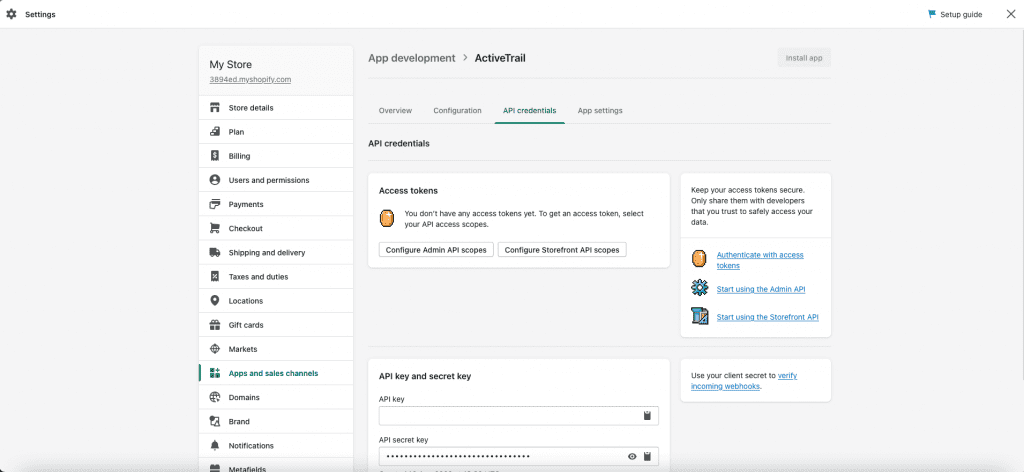Reveal API secret key with eye icon
The image size is (1024, 472).
[x=632, y=457]
